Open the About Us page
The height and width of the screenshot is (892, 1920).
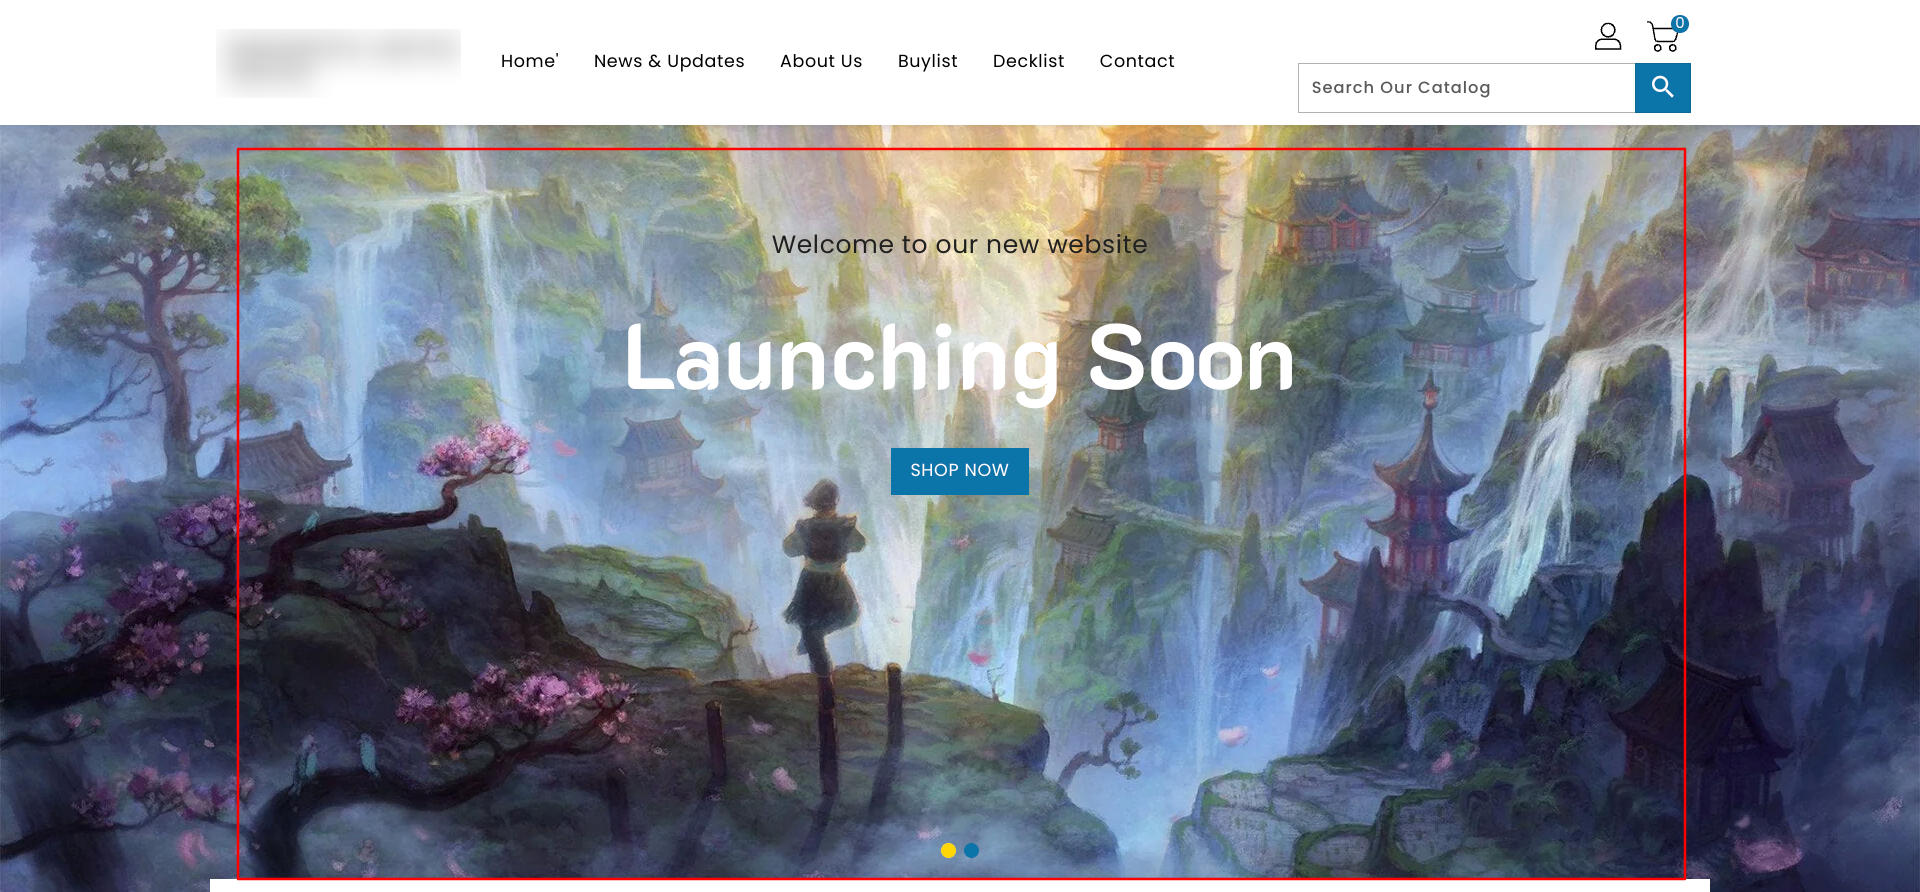click(821, 61)
